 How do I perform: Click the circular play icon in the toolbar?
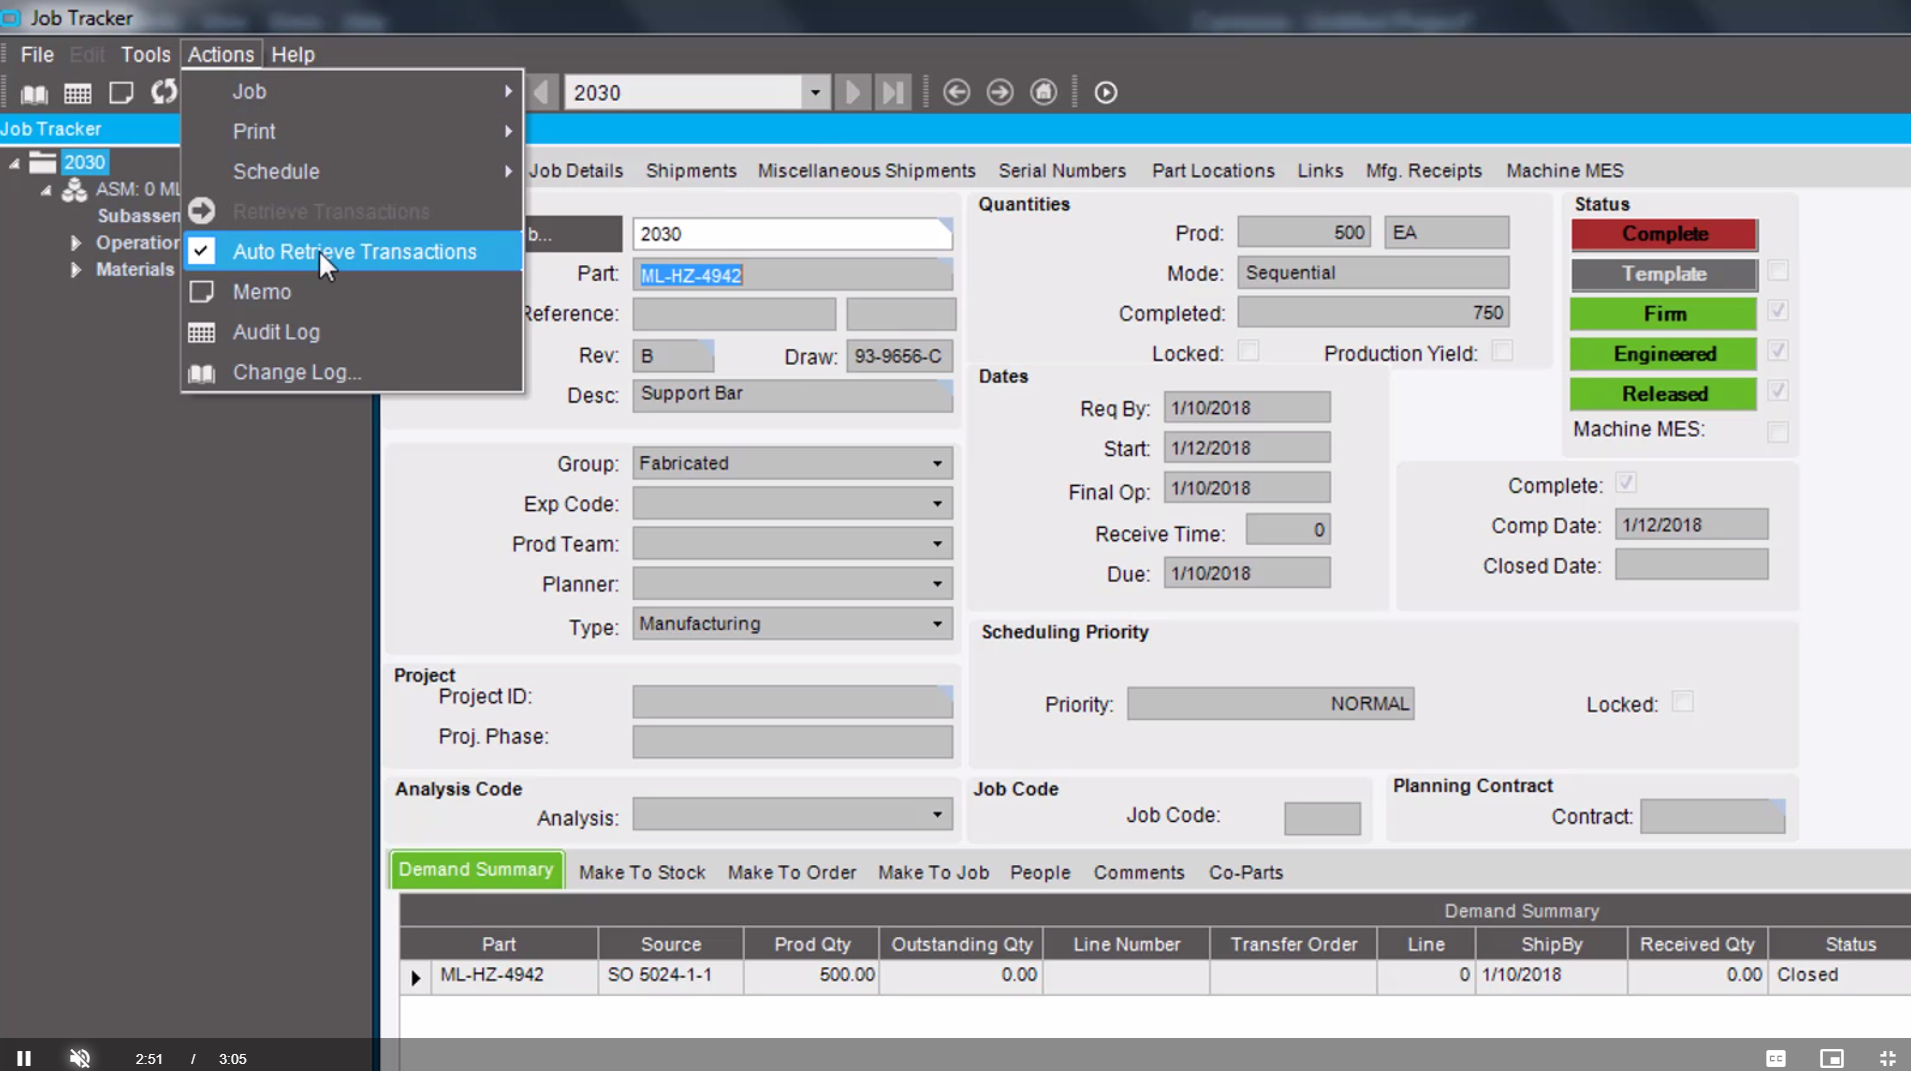1105,92
